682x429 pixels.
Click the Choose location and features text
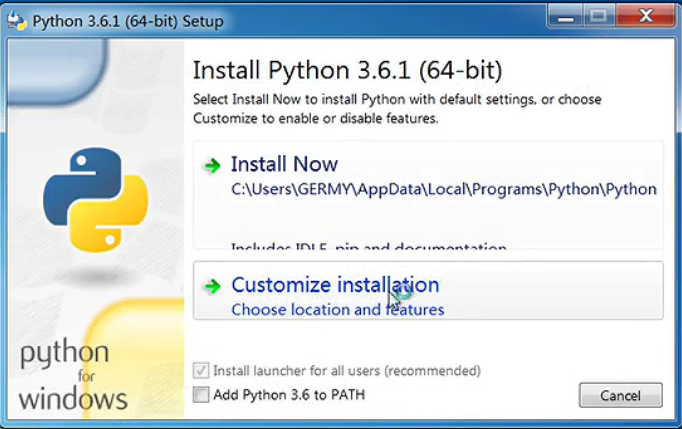338,310
